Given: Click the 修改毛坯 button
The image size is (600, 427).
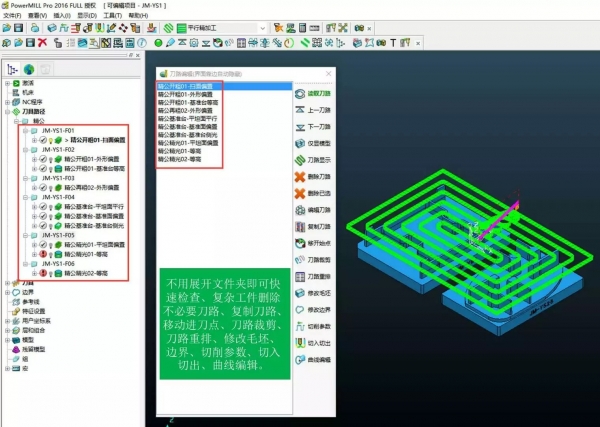Looking at the screenshot, I should pyautogui.click(x=313, y=291).
